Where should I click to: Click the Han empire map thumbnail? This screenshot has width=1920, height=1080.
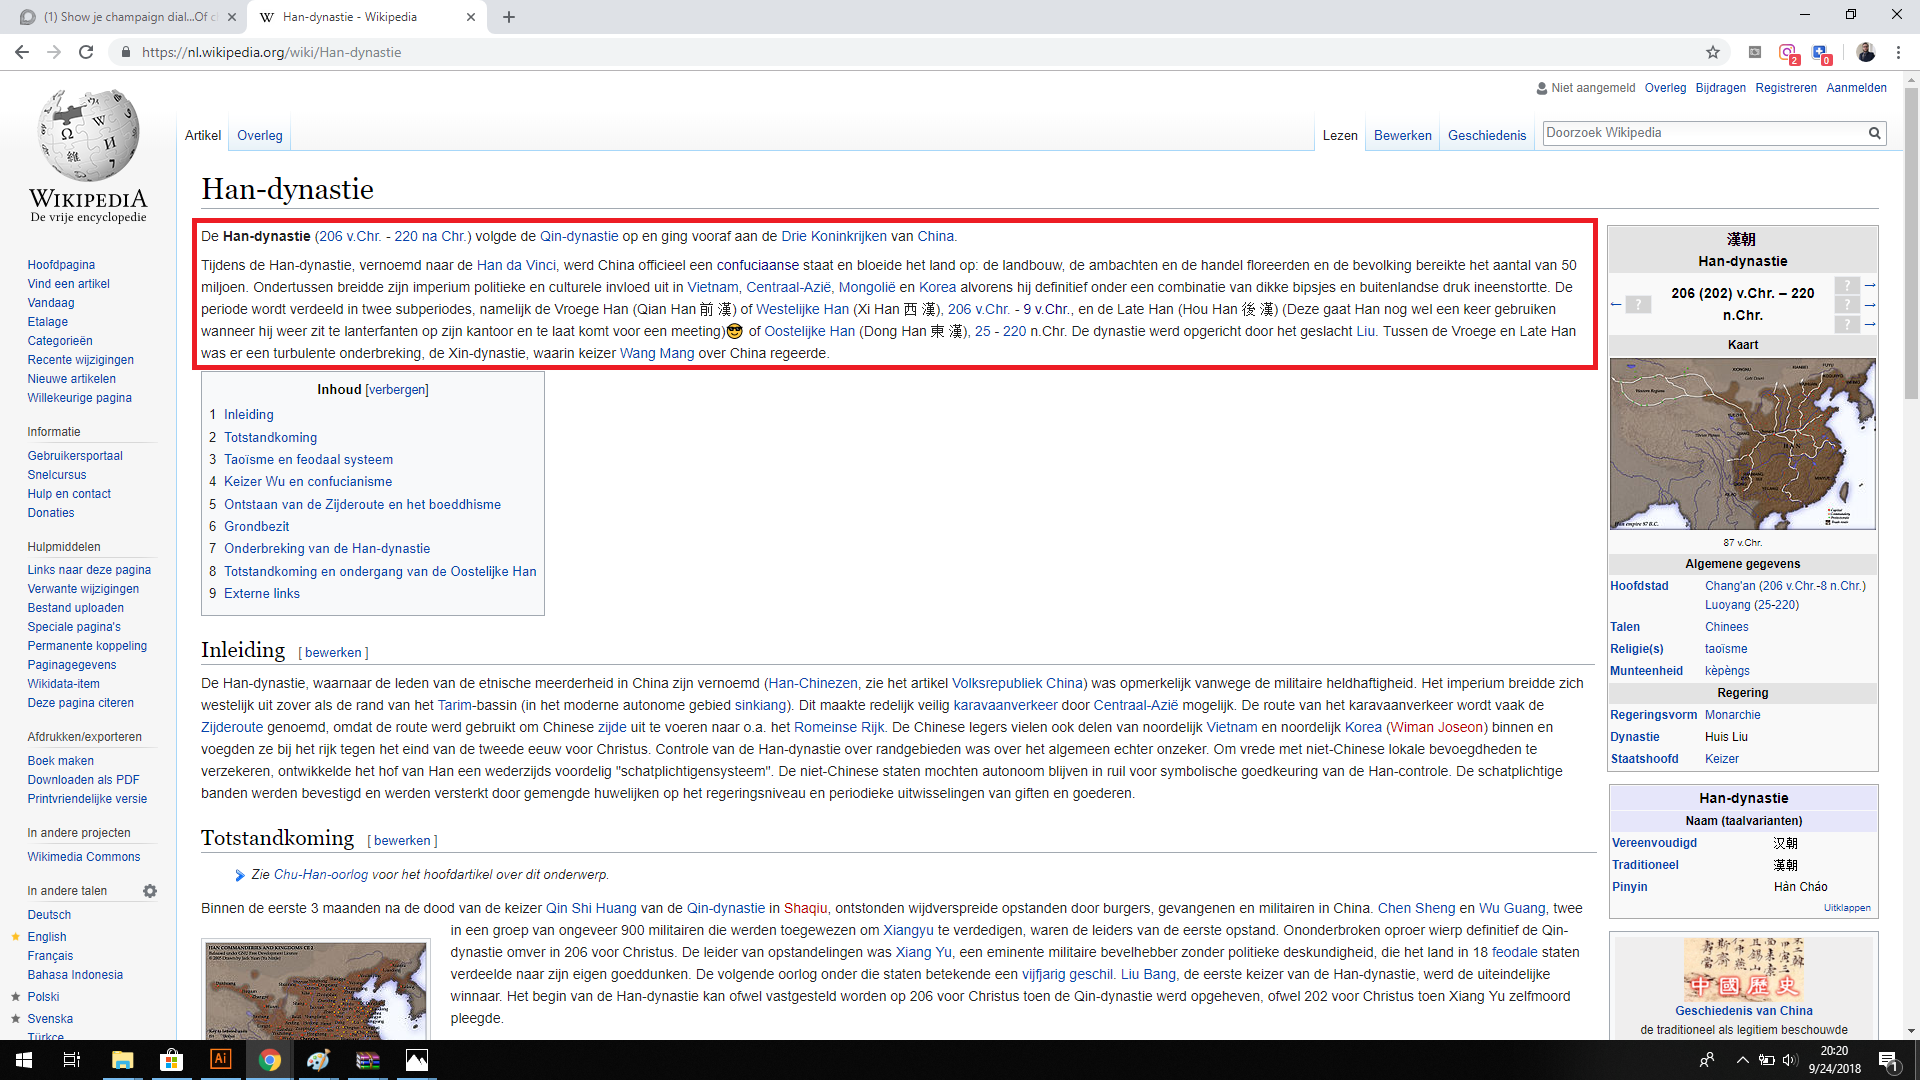point(1742,444)
